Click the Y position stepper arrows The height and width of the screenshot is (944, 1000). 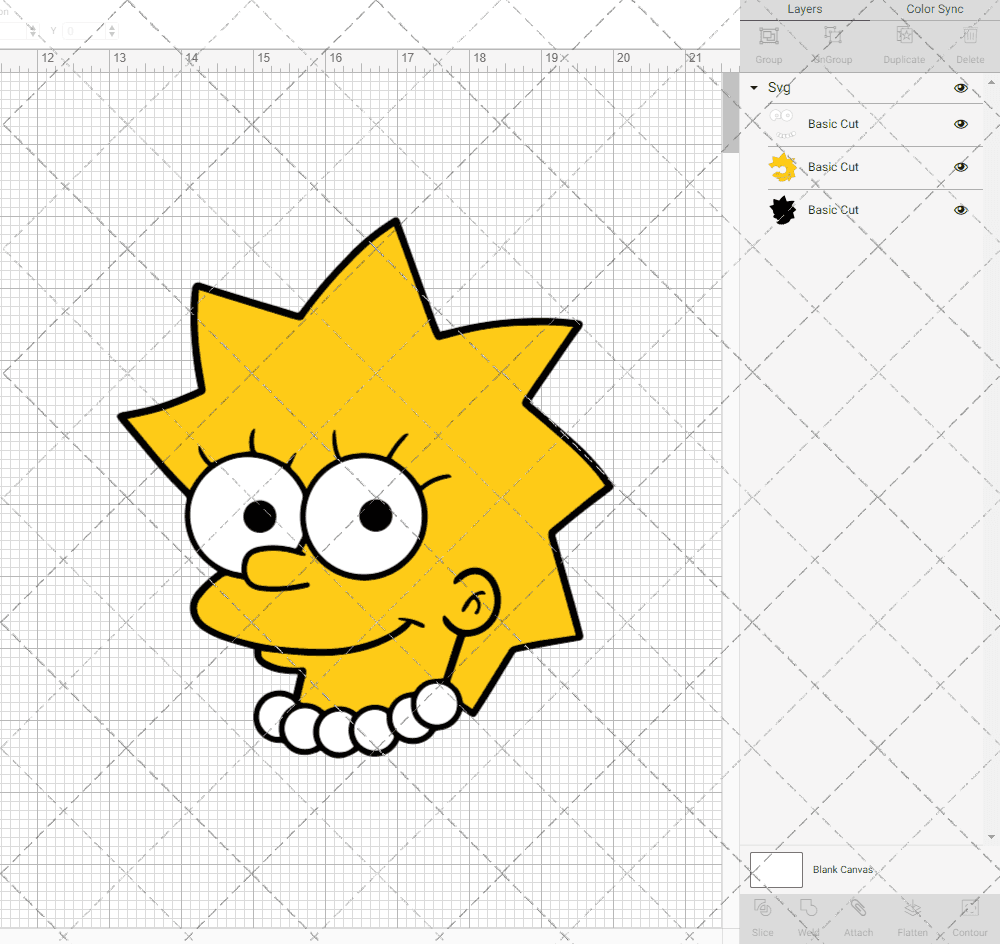pyautogui.click(x=112, y=31)
